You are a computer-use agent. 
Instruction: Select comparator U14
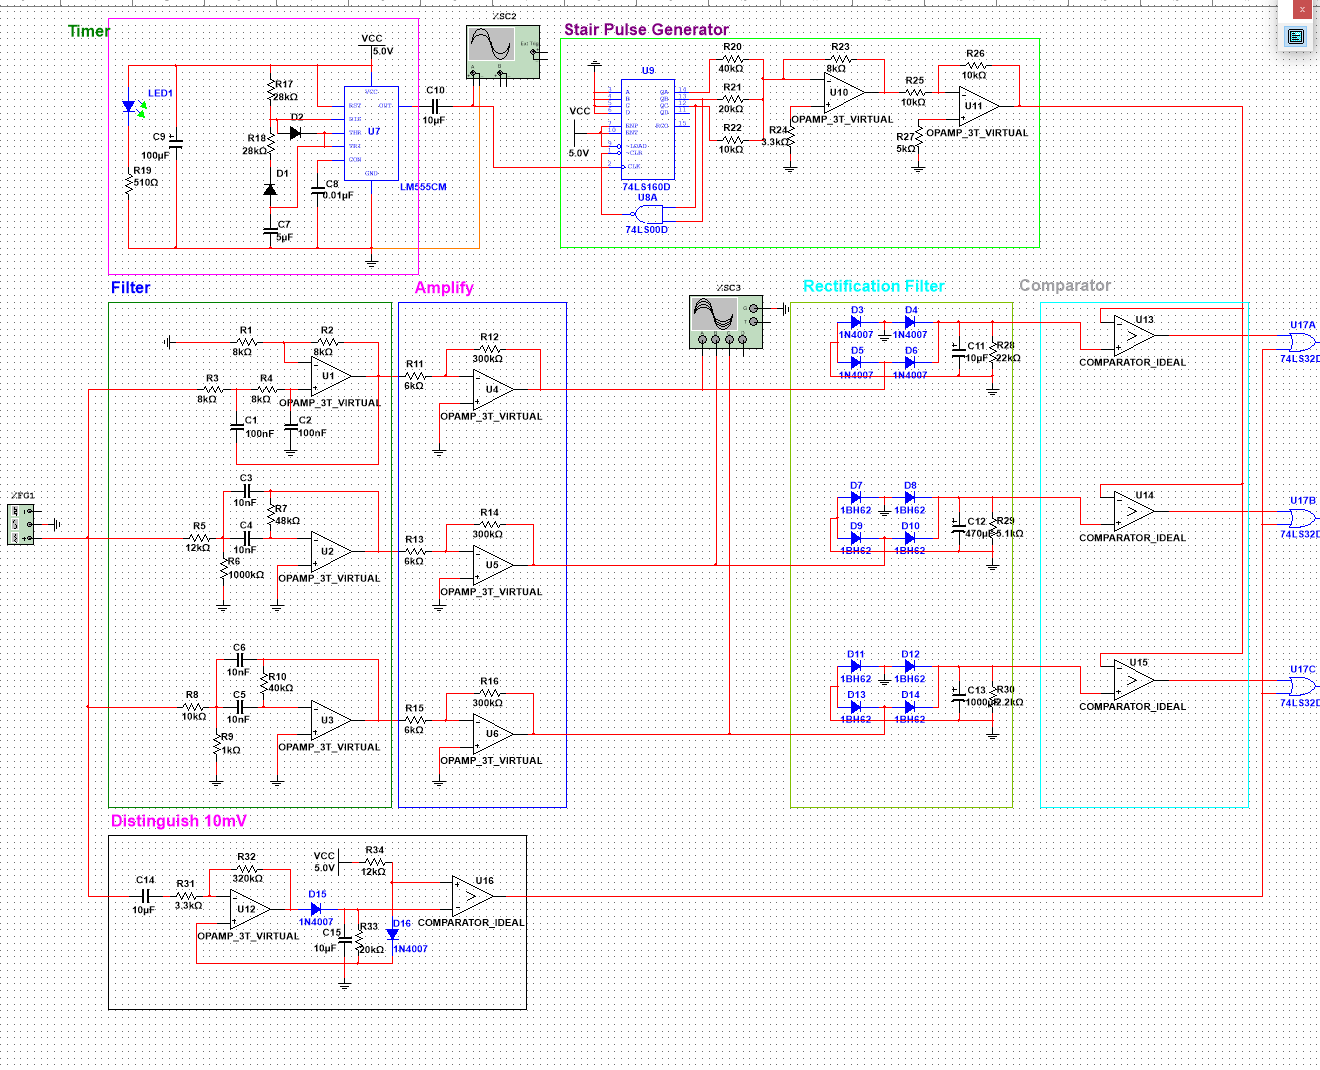pyautogui.click(x=1135, y=510)
